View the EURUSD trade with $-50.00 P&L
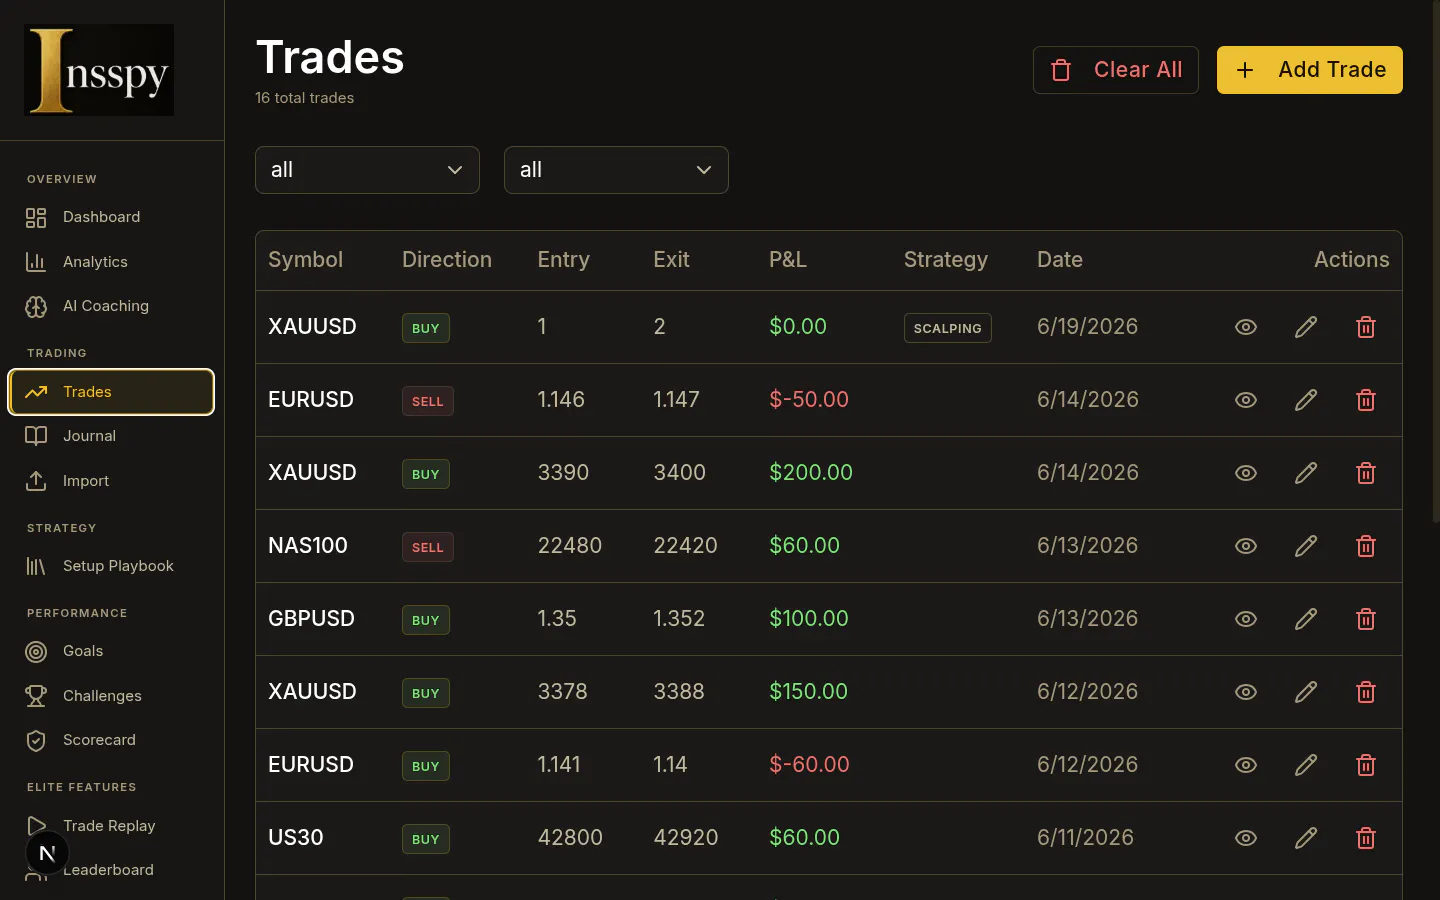The width and height of the screenshot is (1440, 900). click(1246, 400)
